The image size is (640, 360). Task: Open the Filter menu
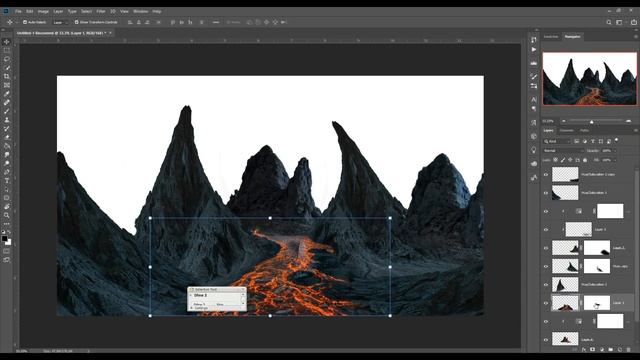click(101, 11)
